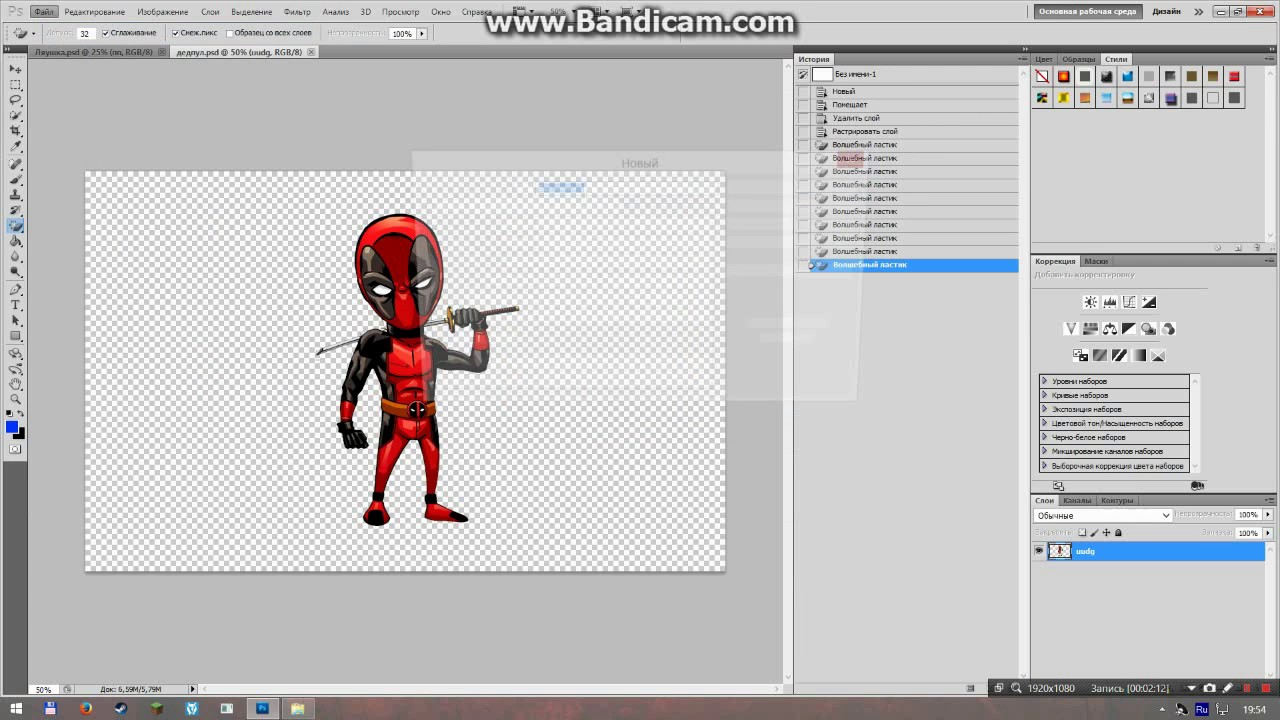Add a Vibrance adjustment

point(1071,328)
